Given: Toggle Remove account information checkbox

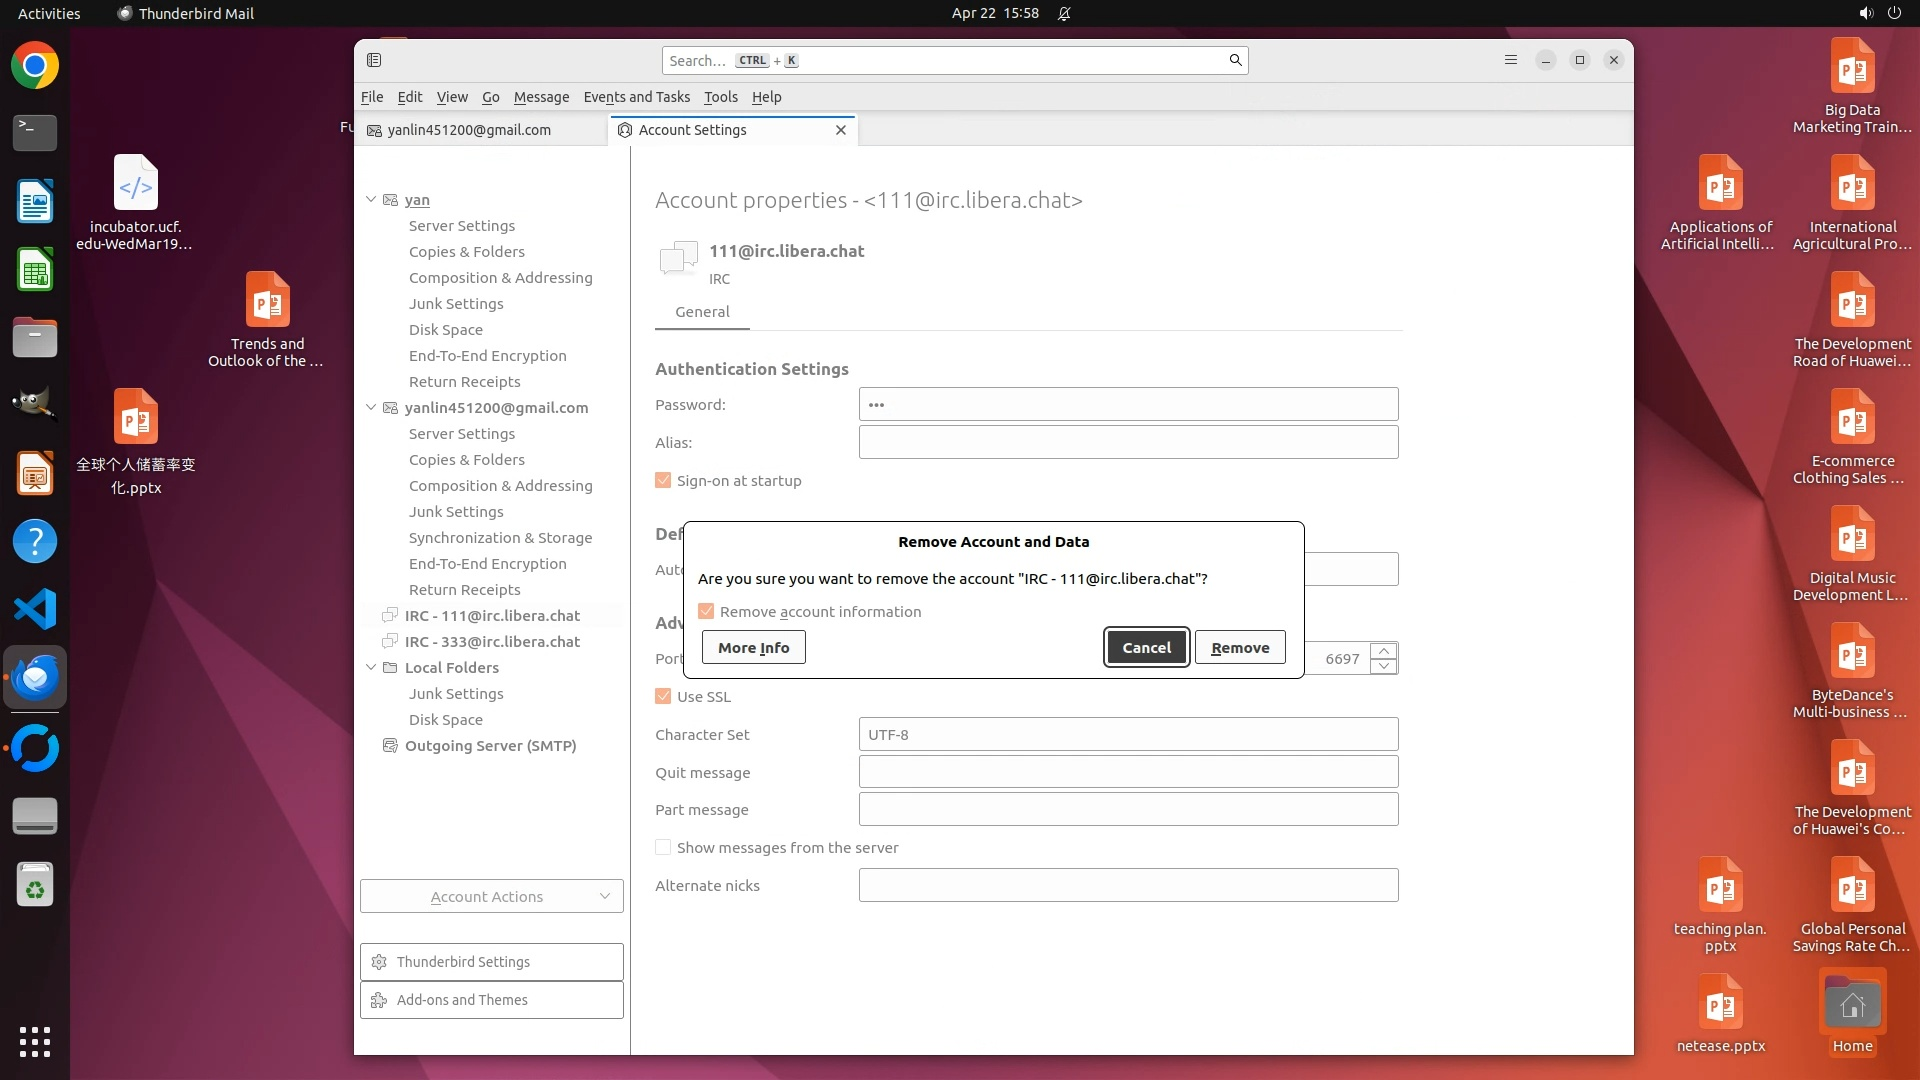Looking at the screenshot, I should click(706, 612).
